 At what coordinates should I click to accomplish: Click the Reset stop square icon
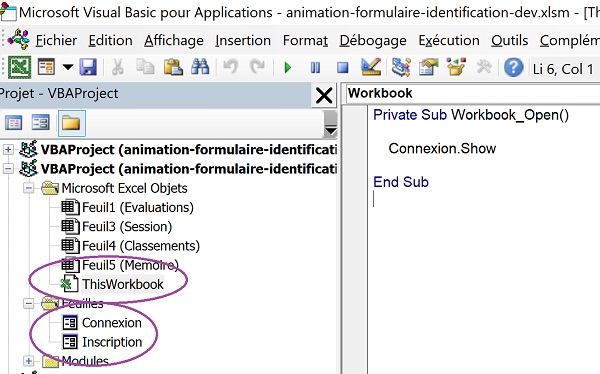[343, 68]
